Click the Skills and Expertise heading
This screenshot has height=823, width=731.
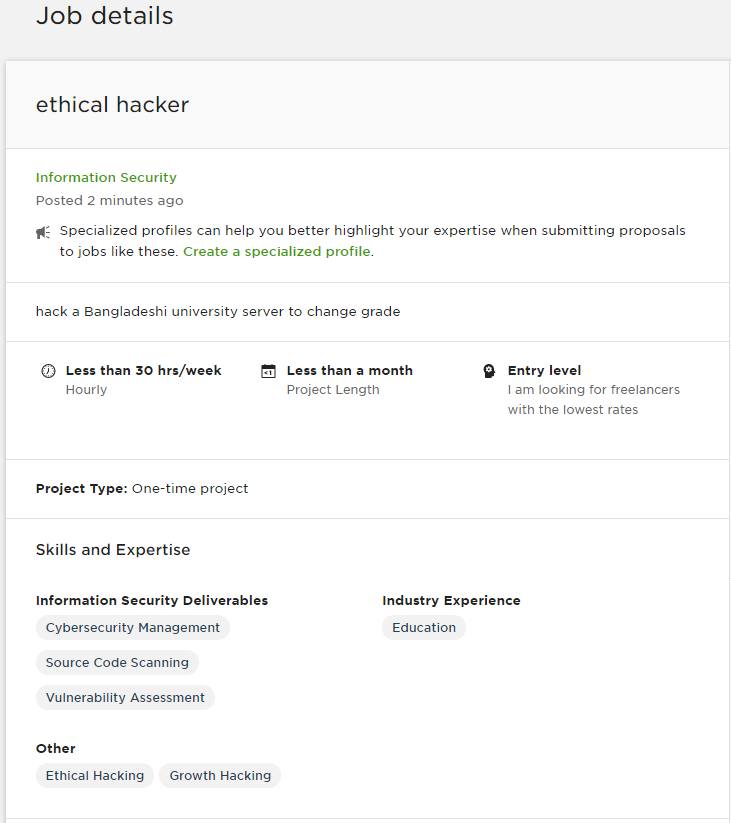112,549
